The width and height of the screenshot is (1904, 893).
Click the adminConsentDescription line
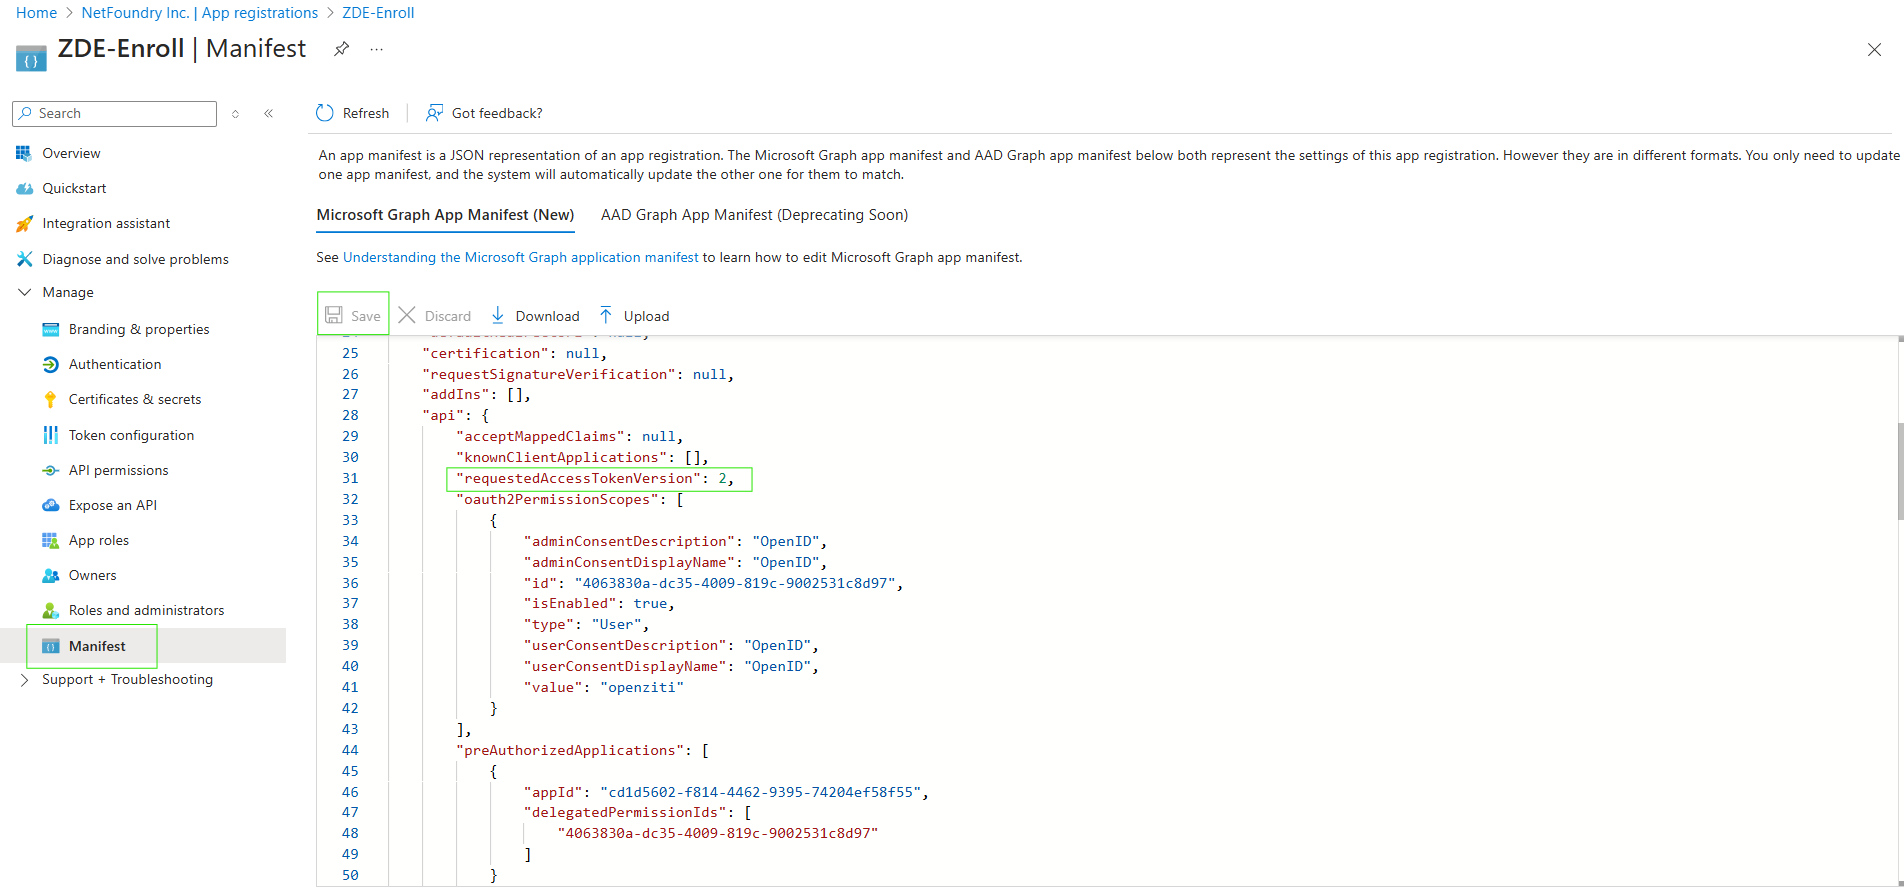click(x=675, y=542)
